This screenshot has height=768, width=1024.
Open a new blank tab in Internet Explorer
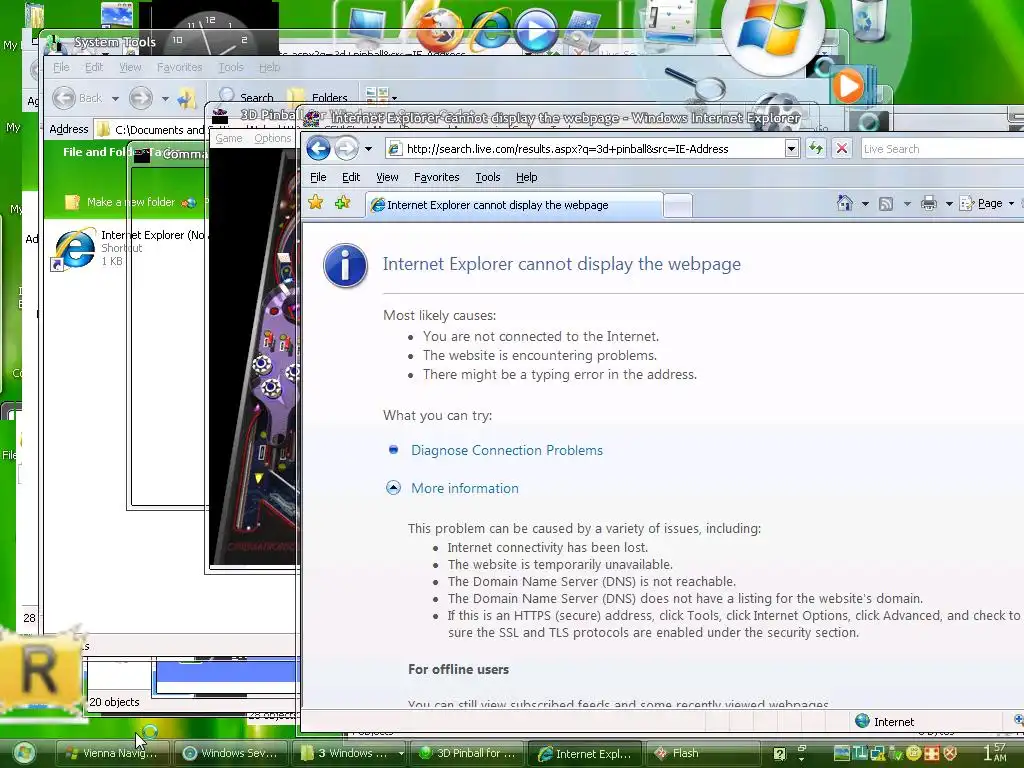click(x=678, y=206)
